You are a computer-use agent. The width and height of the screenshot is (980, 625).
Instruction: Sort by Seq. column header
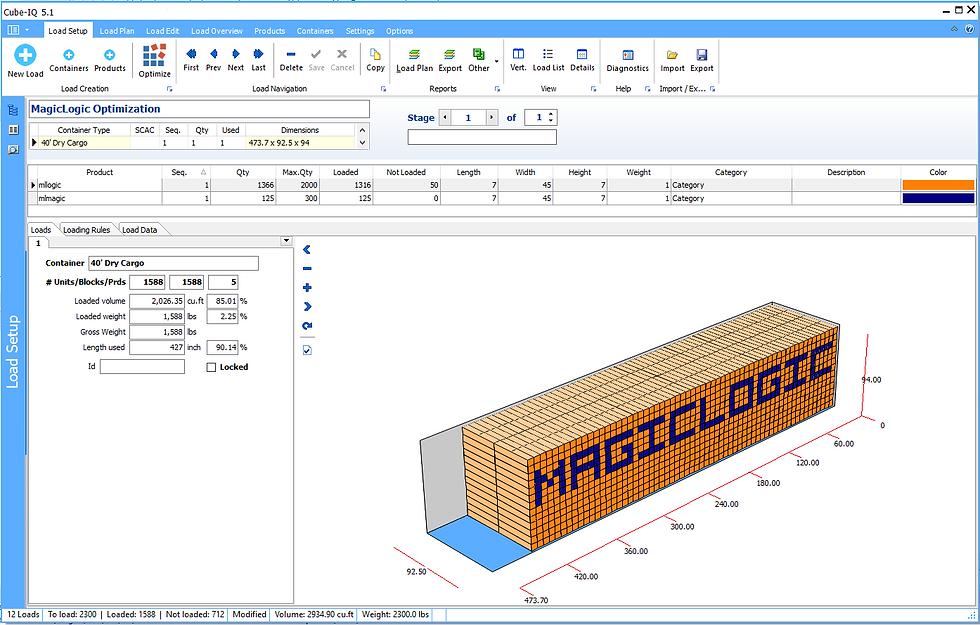[186, 172]
